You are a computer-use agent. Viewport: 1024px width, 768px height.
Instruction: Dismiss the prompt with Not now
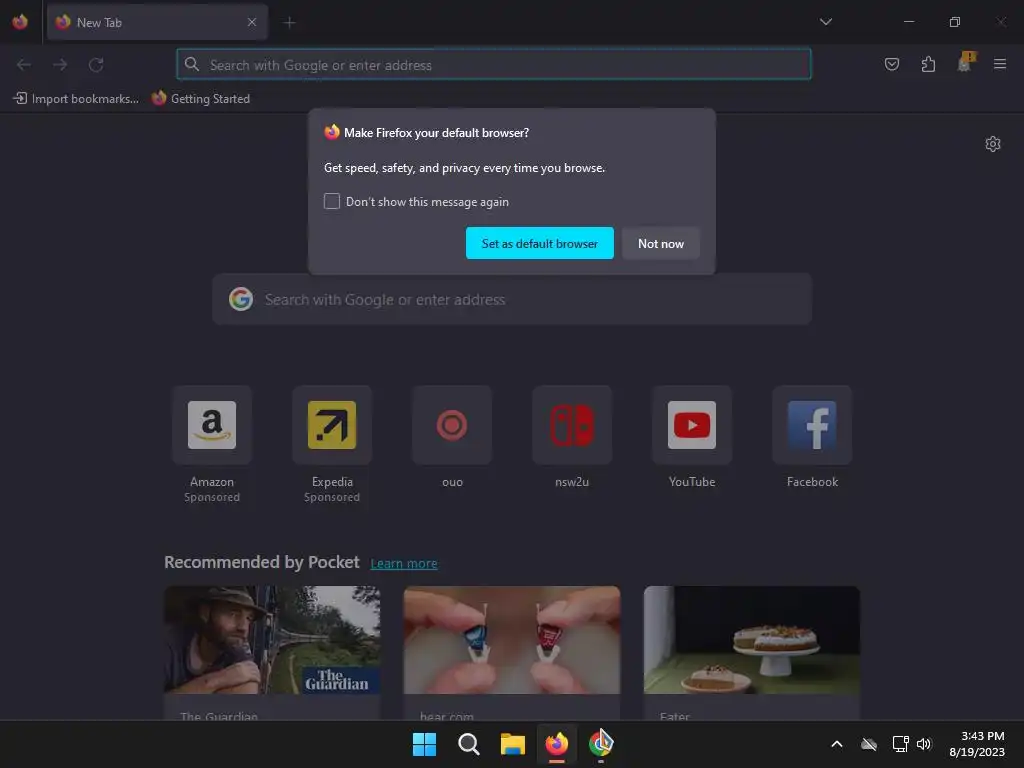(661, 244)
